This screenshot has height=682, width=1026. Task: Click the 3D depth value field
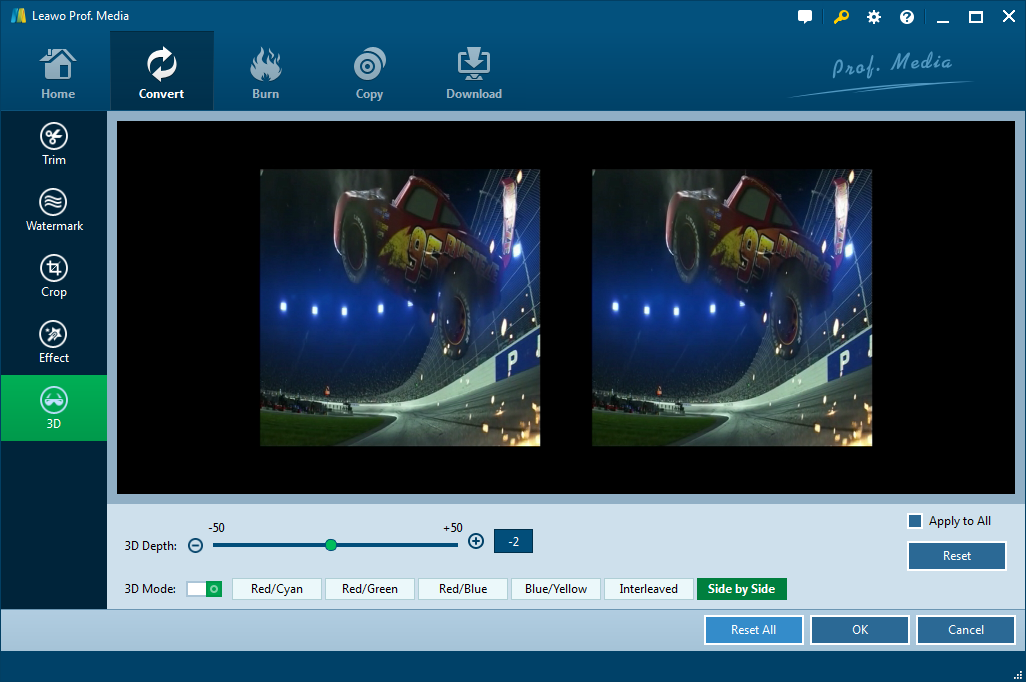tap(513, 541)
